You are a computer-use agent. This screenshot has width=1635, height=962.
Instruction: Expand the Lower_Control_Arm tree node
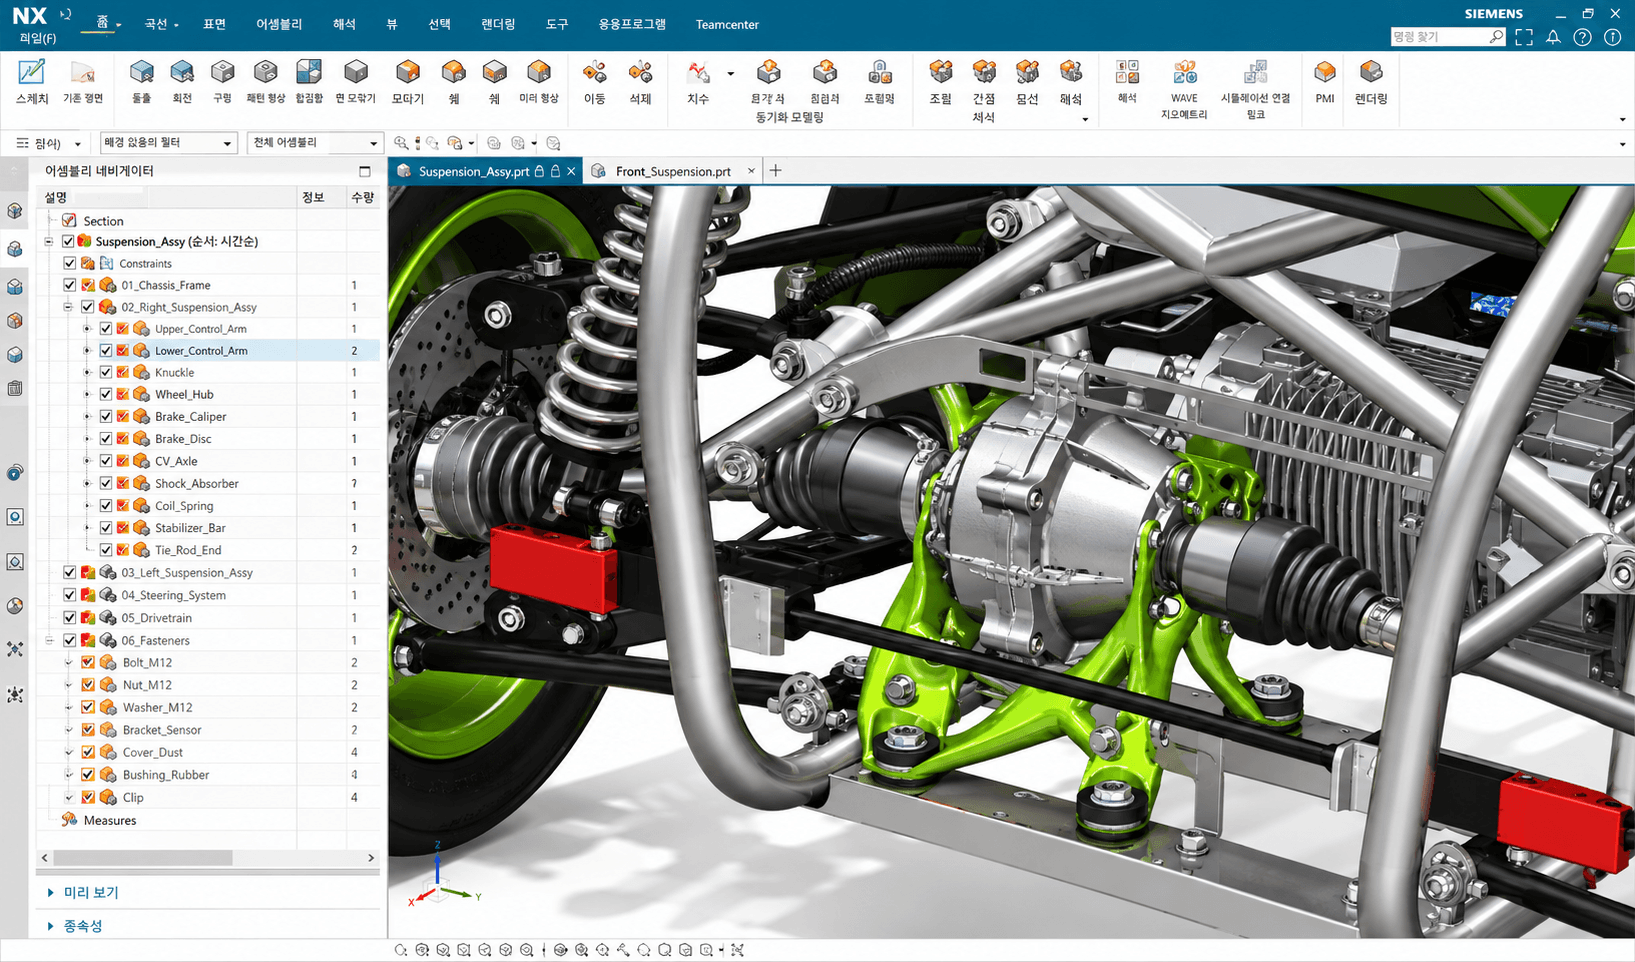point(87,351)
